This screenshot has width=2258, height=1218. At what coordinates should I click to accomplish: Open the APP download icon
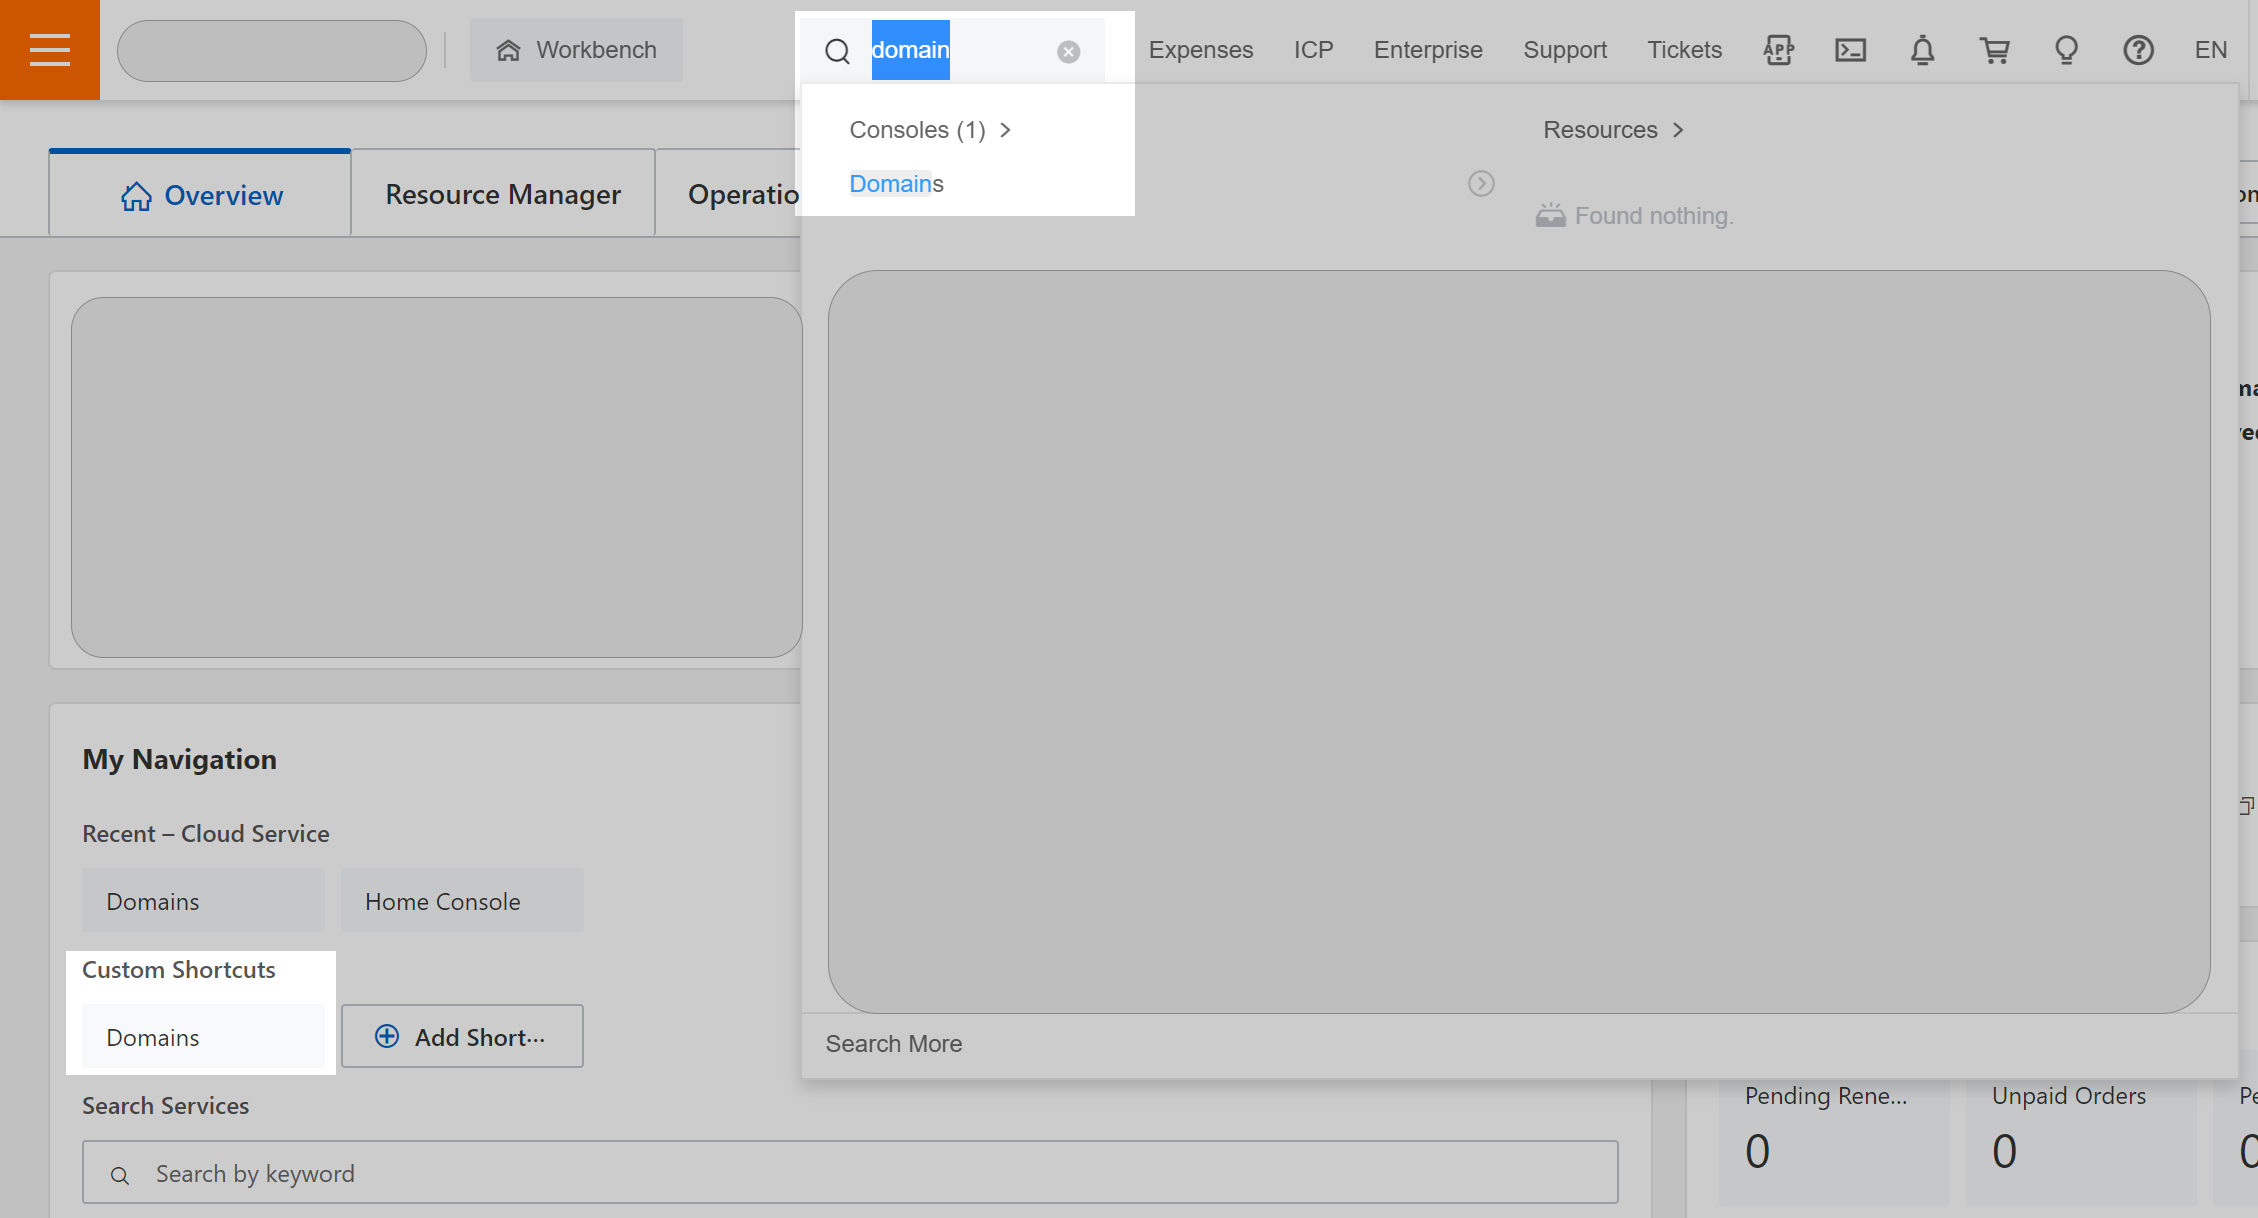click(x=1778, y=49)
